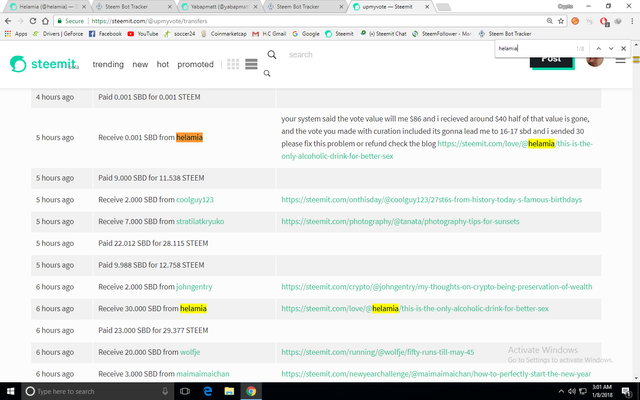Open maimaimaichan profile link
The height and width of the screenshot is (400, 640).
pos(202,374)
